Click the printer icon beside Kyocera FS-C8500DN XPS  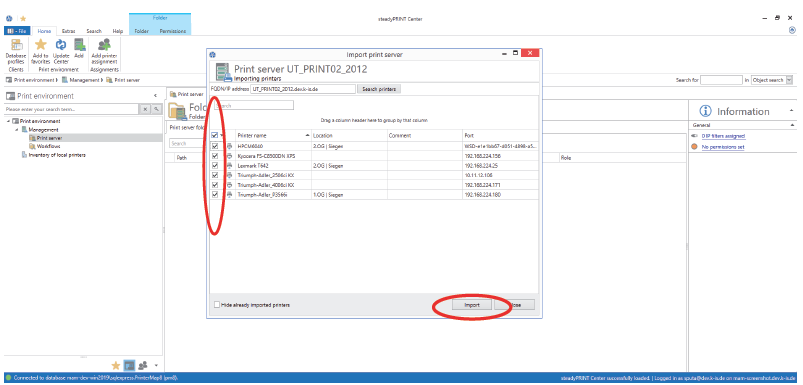pos(229,156)
